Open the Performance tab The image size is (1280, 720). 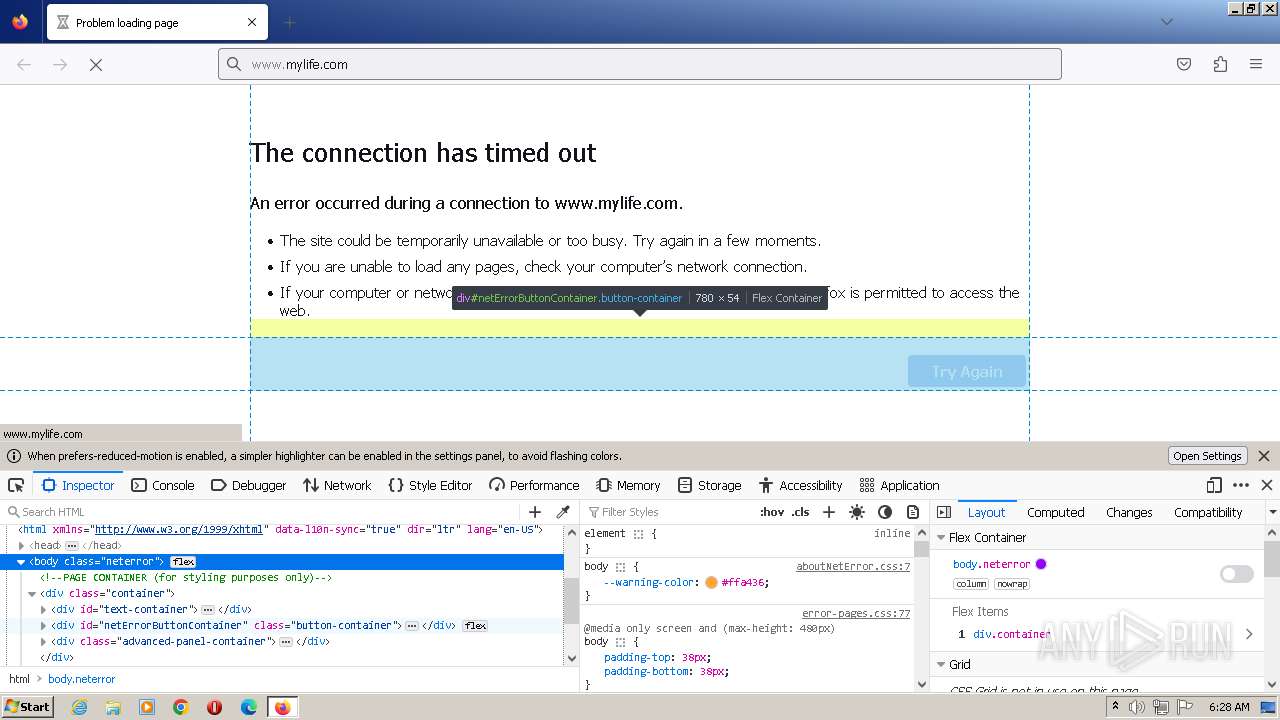tap(534, 485)
